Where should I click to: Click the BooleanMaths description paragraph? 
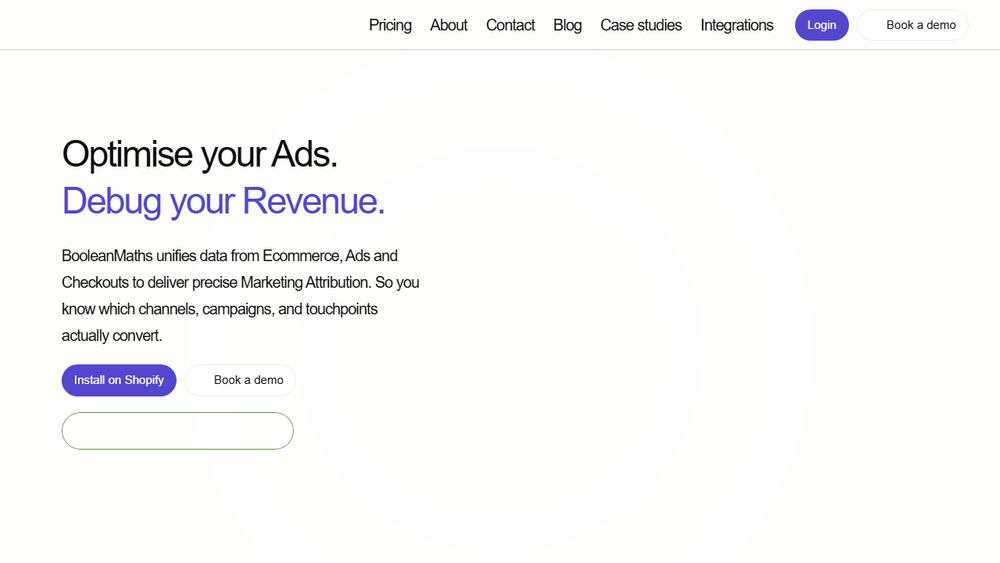240,295
